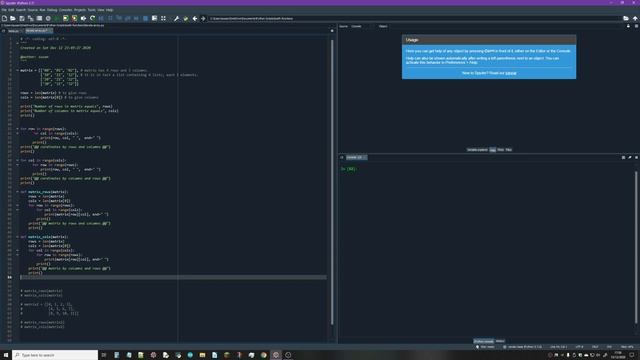Re-run last script icon
The width and height of the screenshot is (640, 360).
tap(92, 18)
